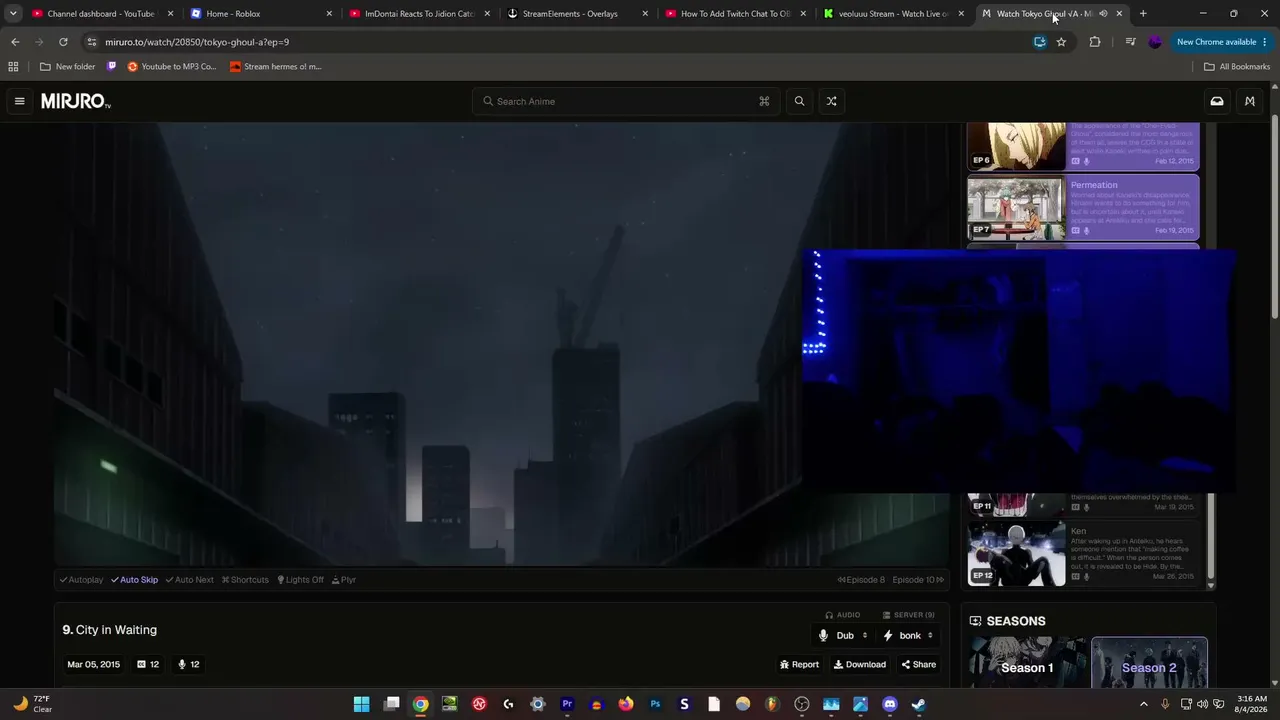The image size is (1280, 720).
Task: Open Steam from the taskbar
Action: click(919, 704)
